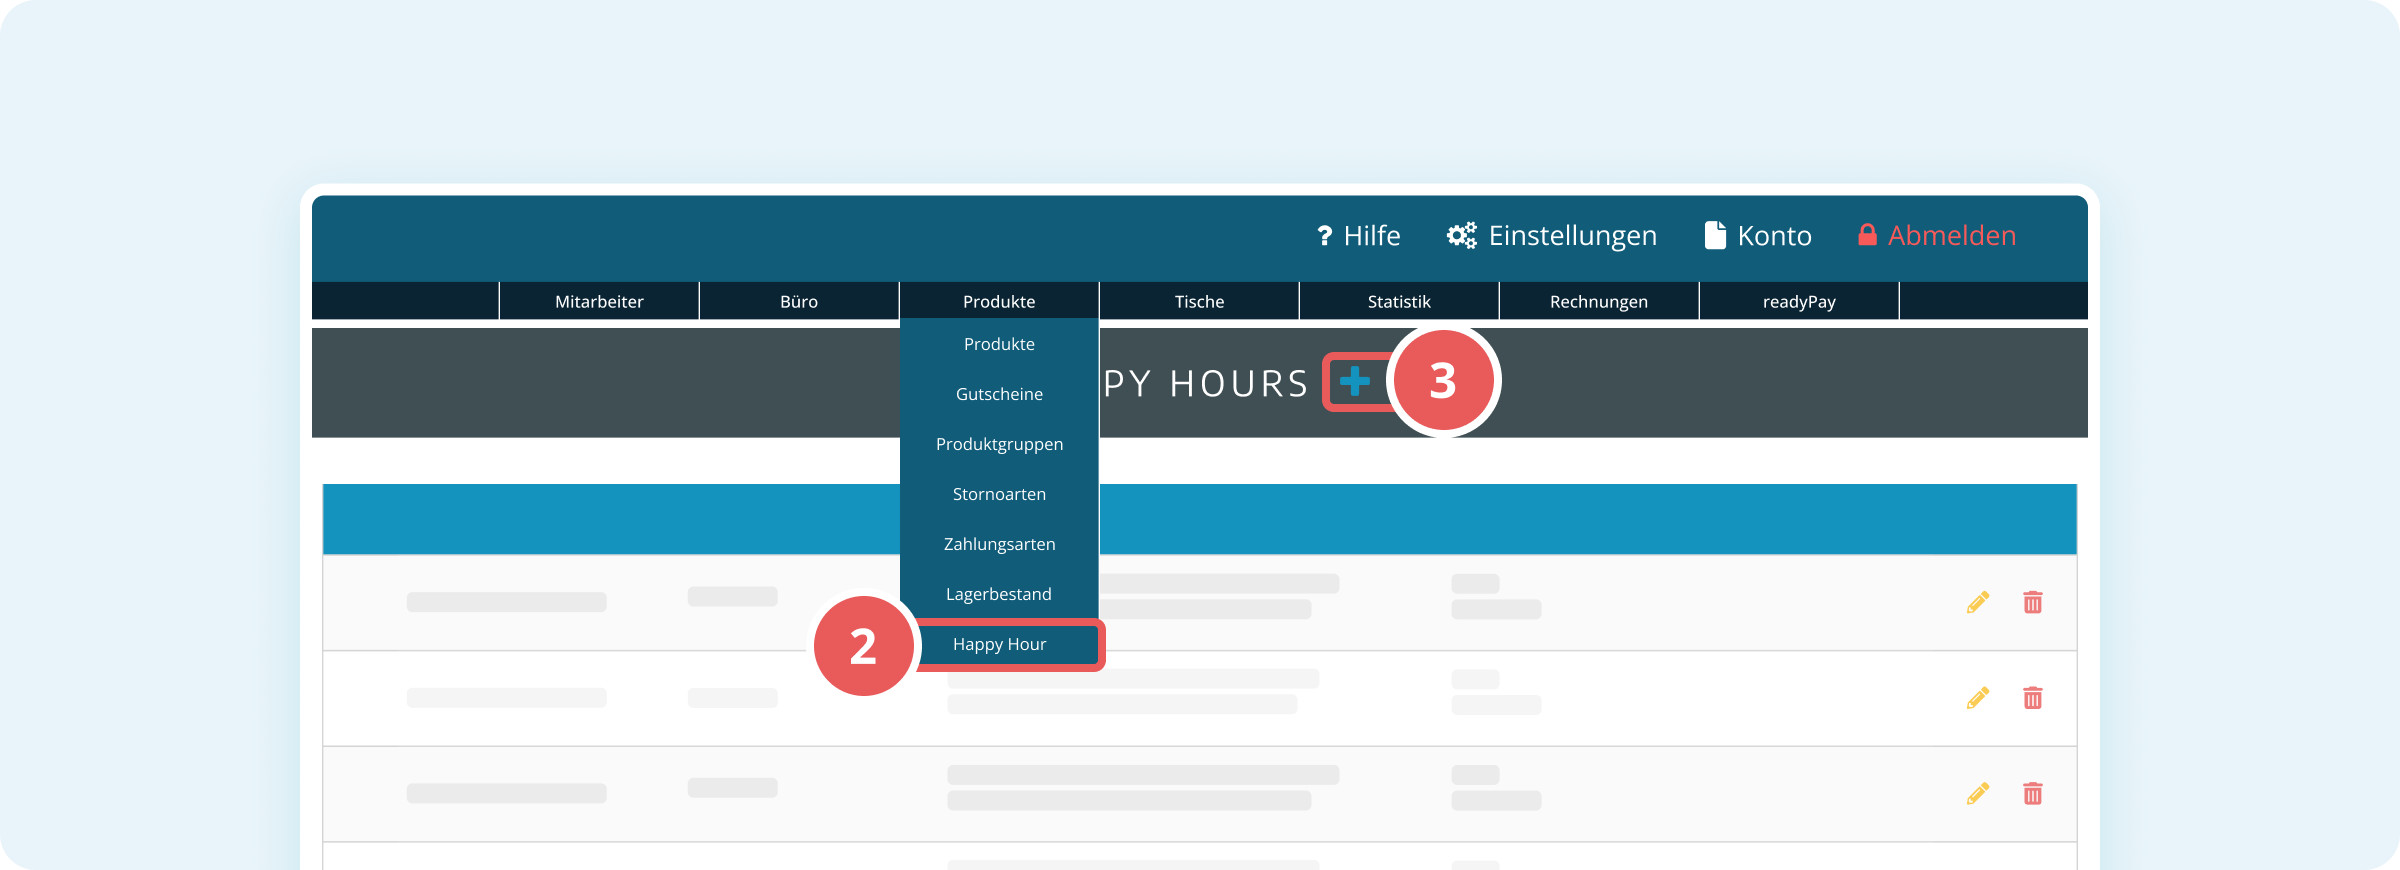Choose Zahlungsarten from the dropdown
The width and height of the screenshot is (2400, 870).
tap(999, 544)
